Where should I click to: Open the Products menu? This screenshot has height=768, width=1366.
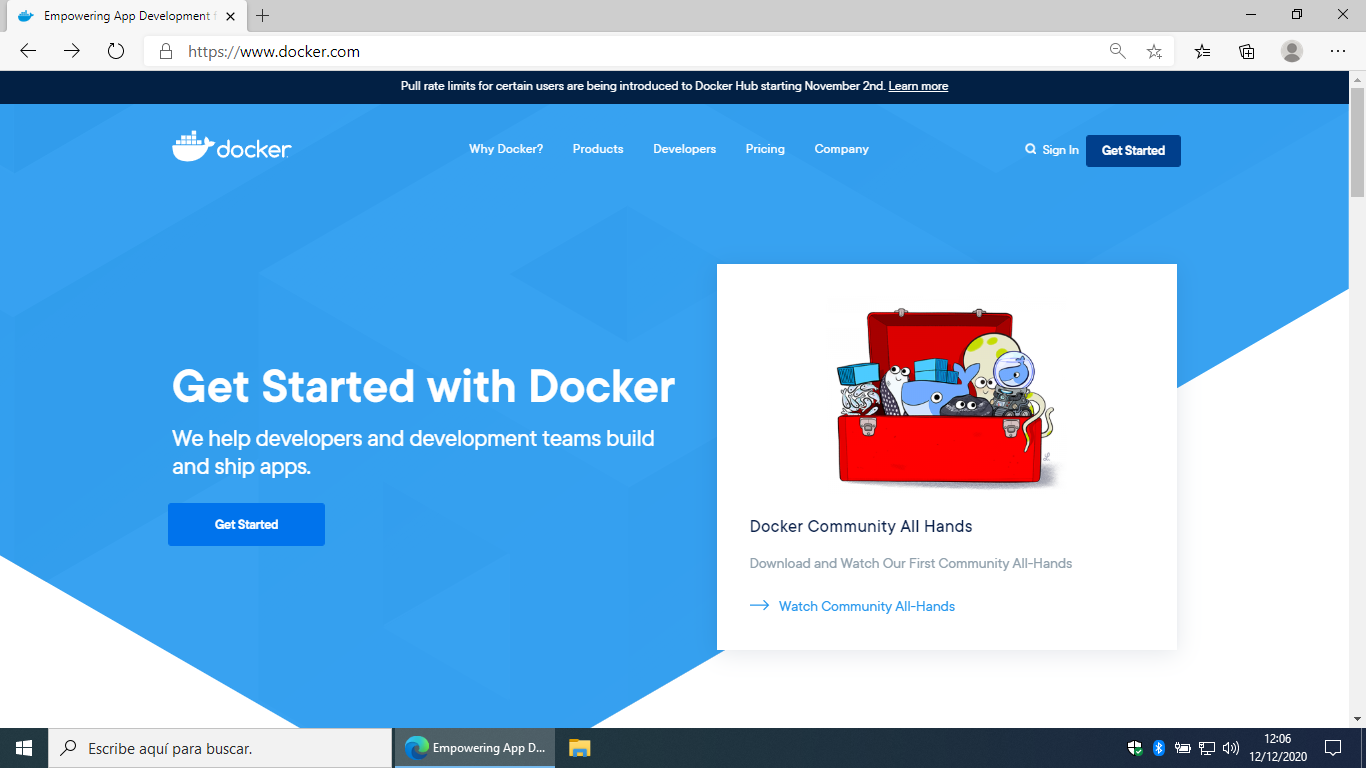click(x=598, y=149)
